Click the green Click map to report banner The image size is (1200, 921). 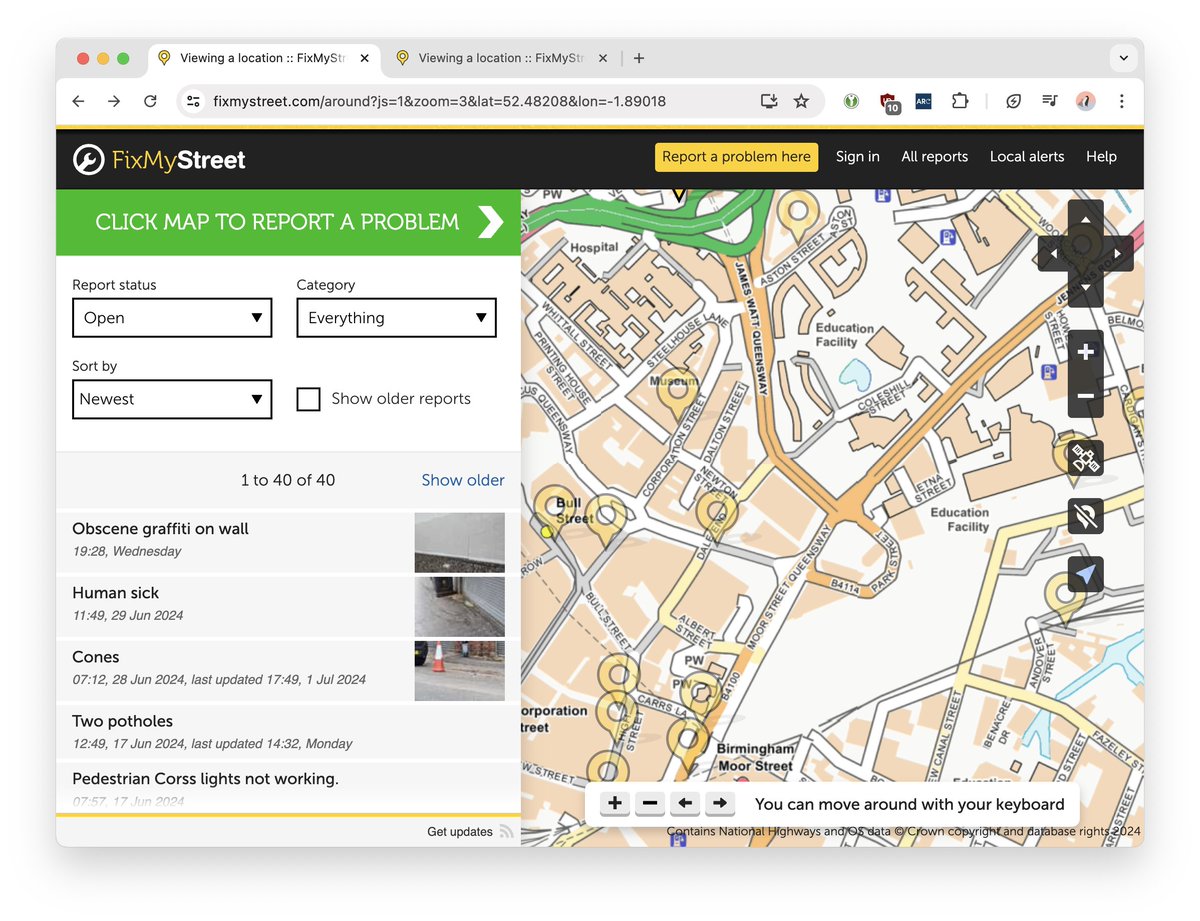(x=288, y=222)
